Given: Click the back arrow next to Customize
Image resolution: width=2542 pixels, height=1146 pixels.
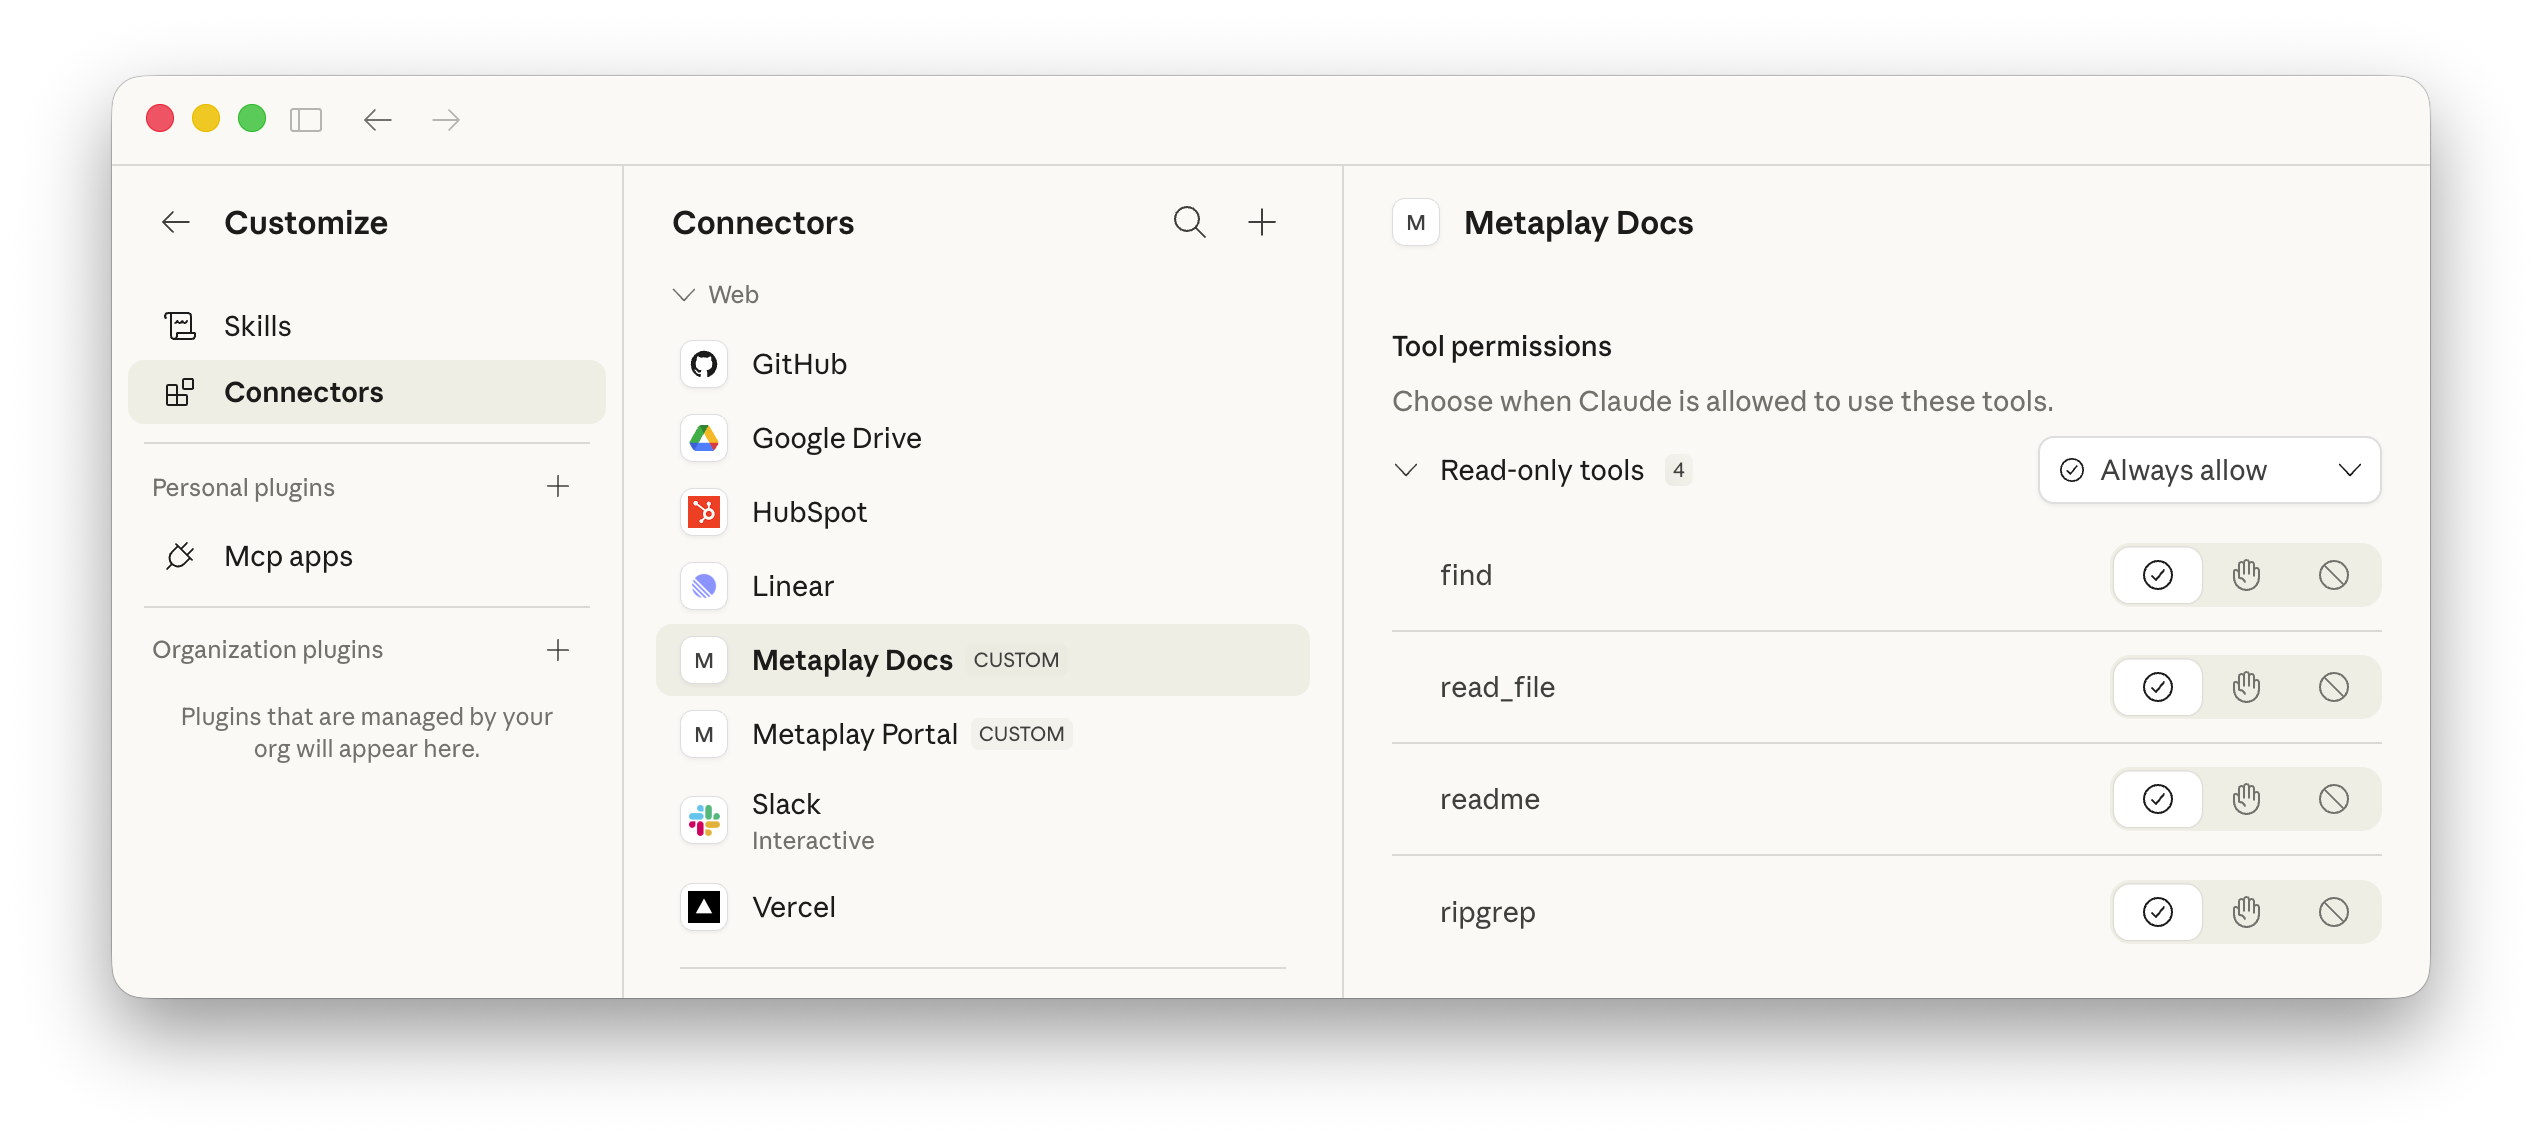Looking at the screenshot, I should [x=175, y=222].
